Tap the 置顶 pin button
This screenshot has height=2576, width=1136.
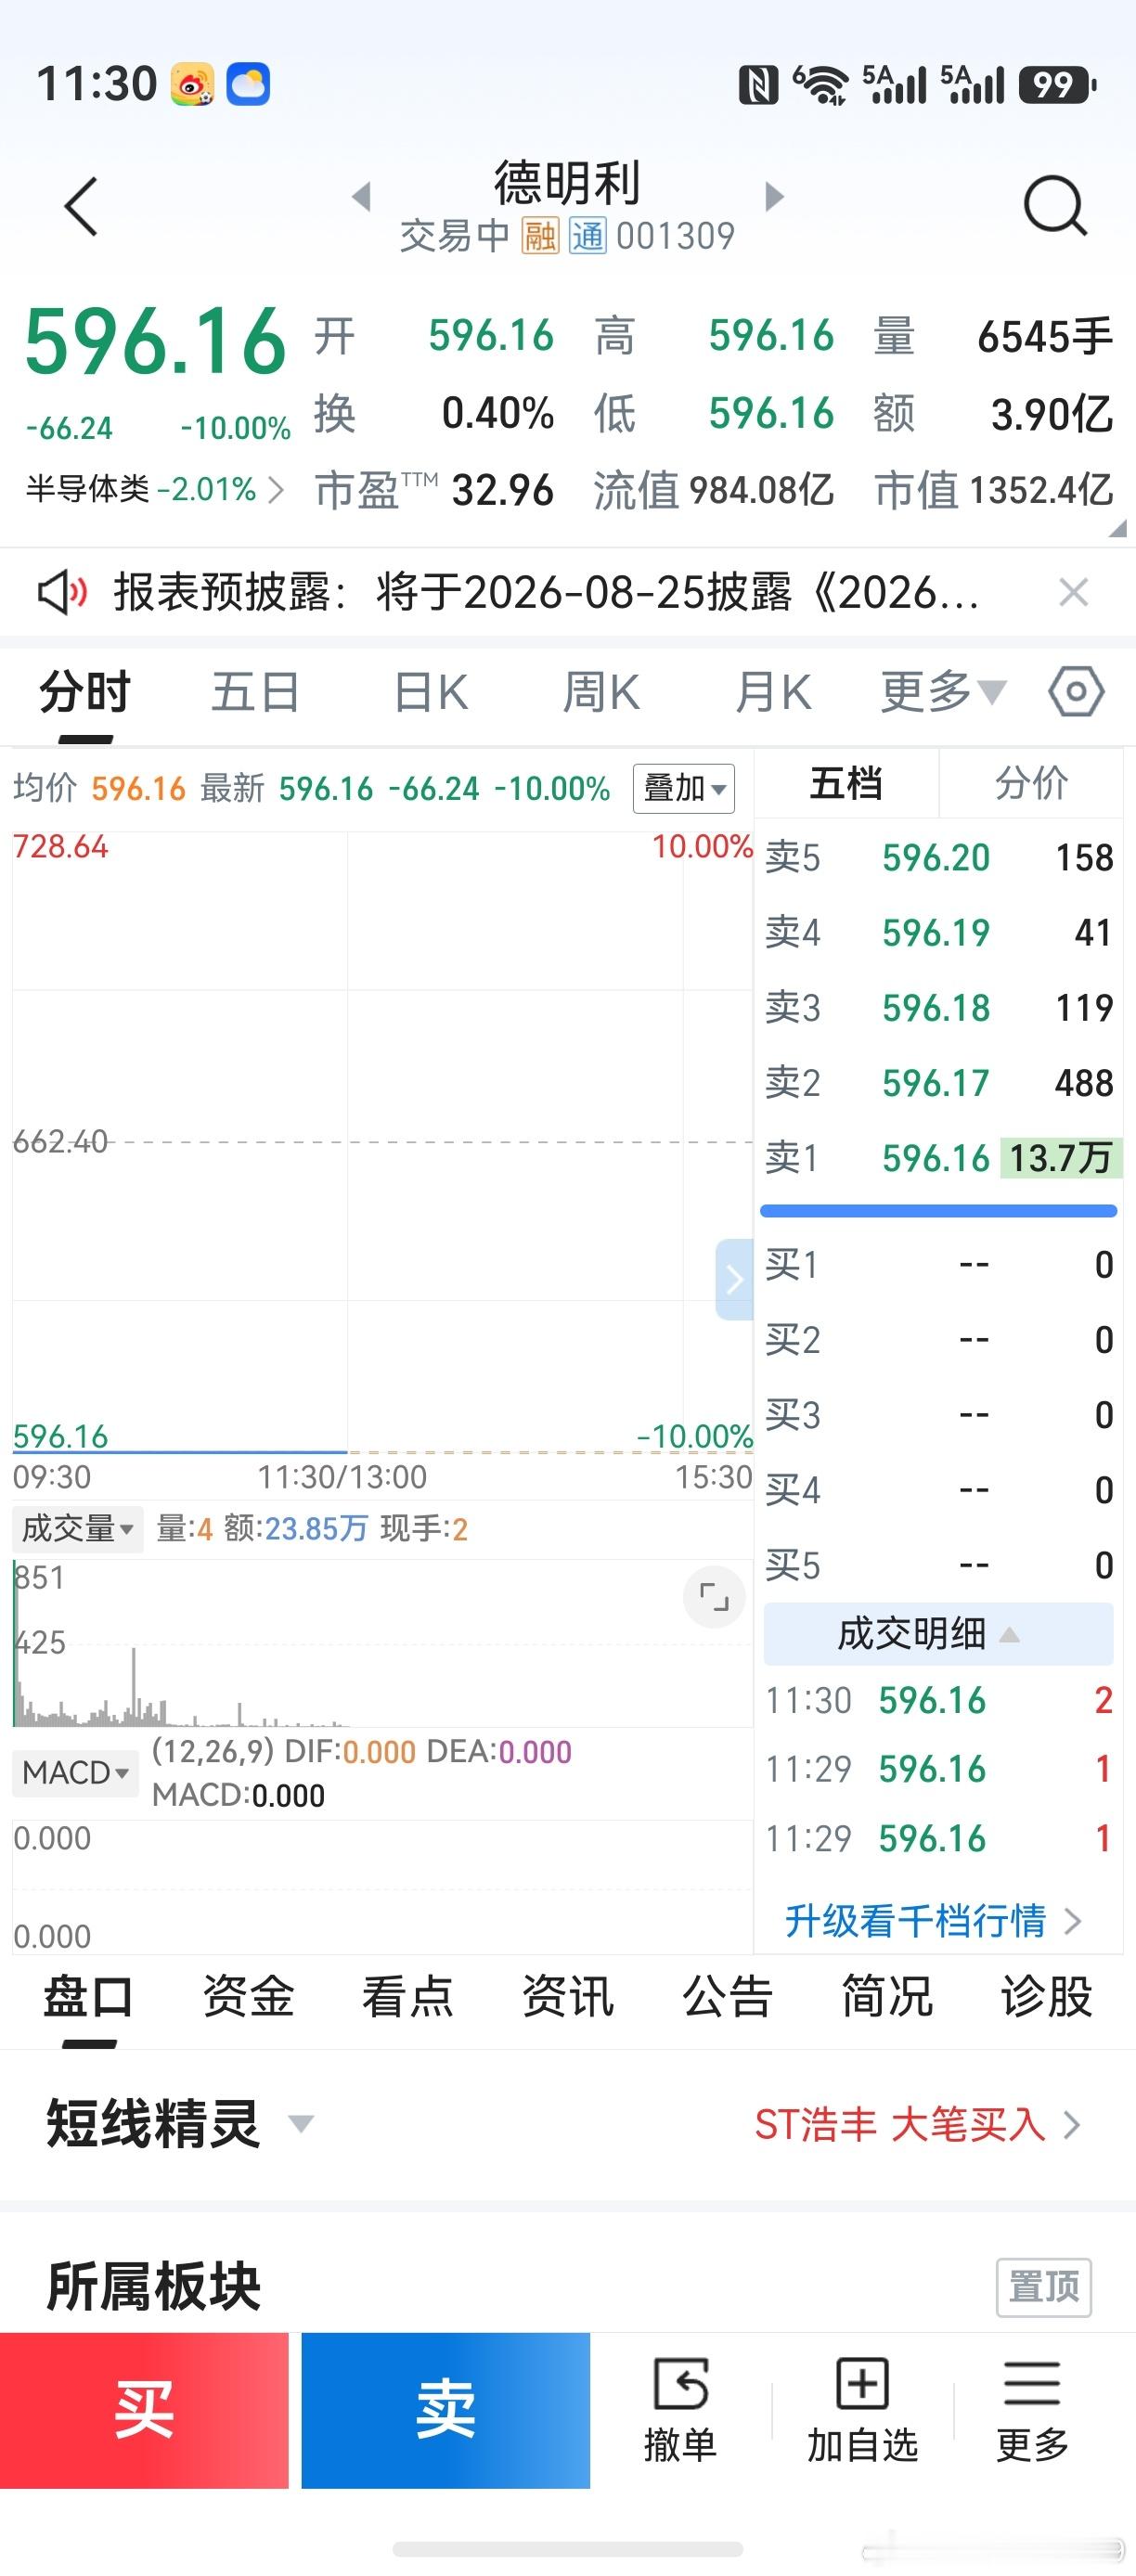(x=1044, y=2286)
